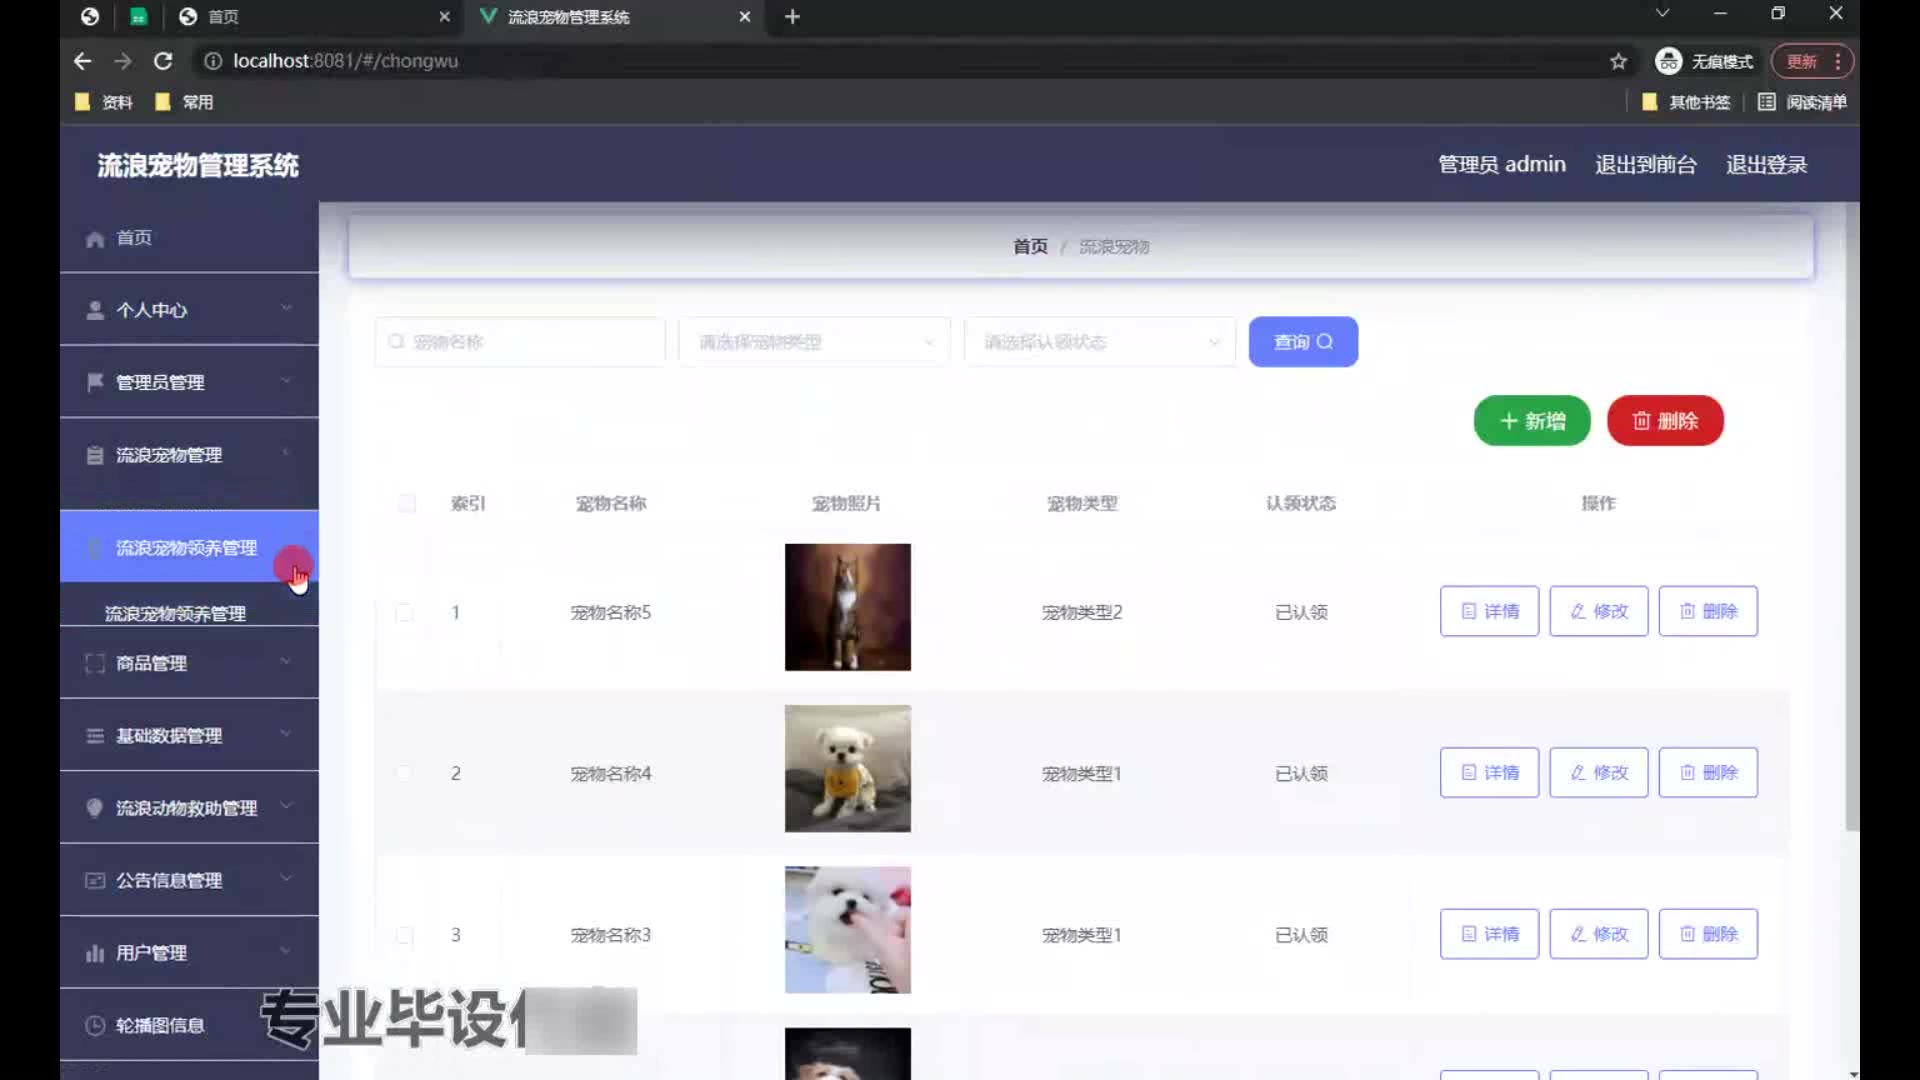This screenshot has height=1080, width=1920.
Task: Open a new browser tab with the plus icon
Action: [x=792, y=17]
